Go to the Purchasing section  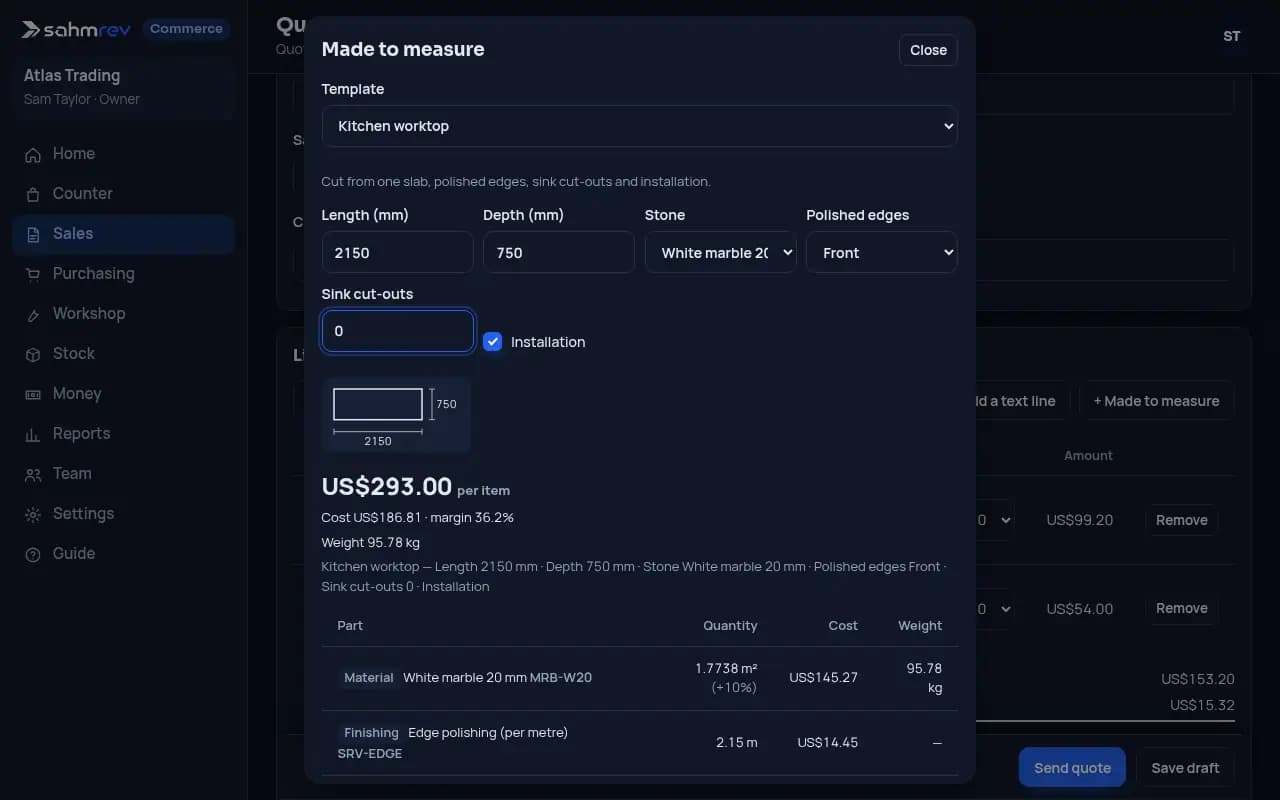coord(124,274)
